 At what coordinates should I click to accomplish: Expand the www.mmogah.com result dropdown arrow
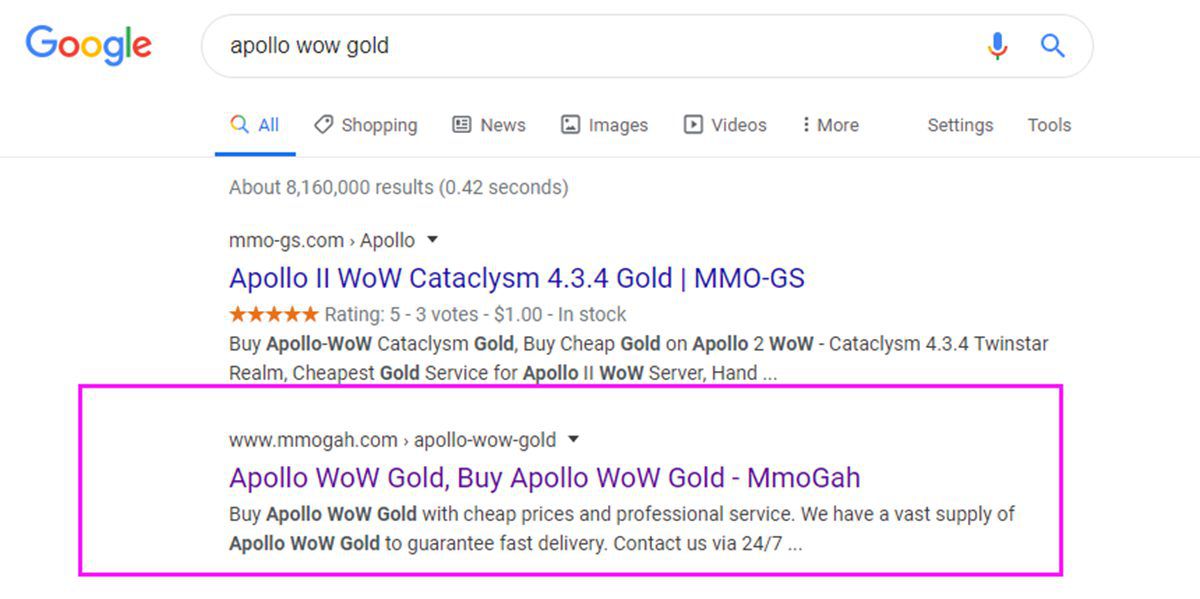[x=573, y=439]
